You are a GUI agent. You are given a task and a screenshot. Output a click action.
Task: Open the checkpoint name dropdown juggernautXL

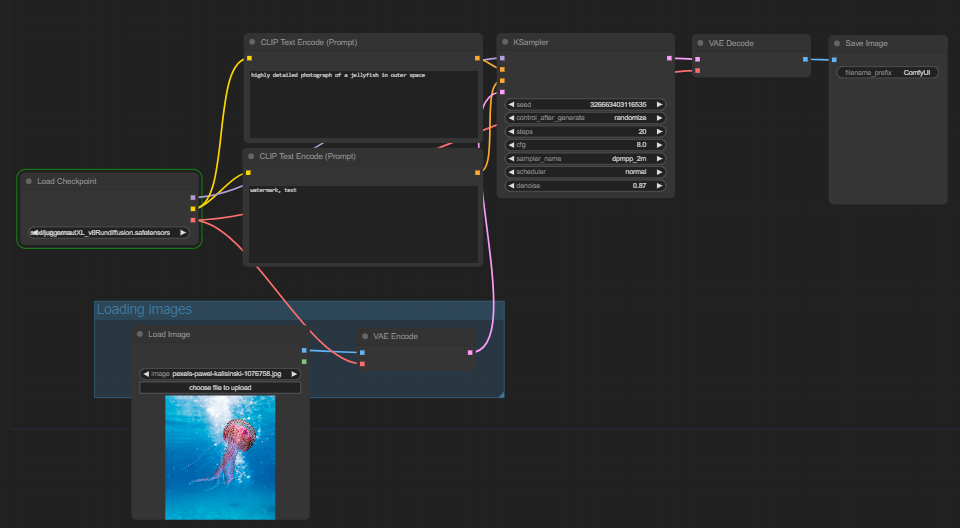109,233
